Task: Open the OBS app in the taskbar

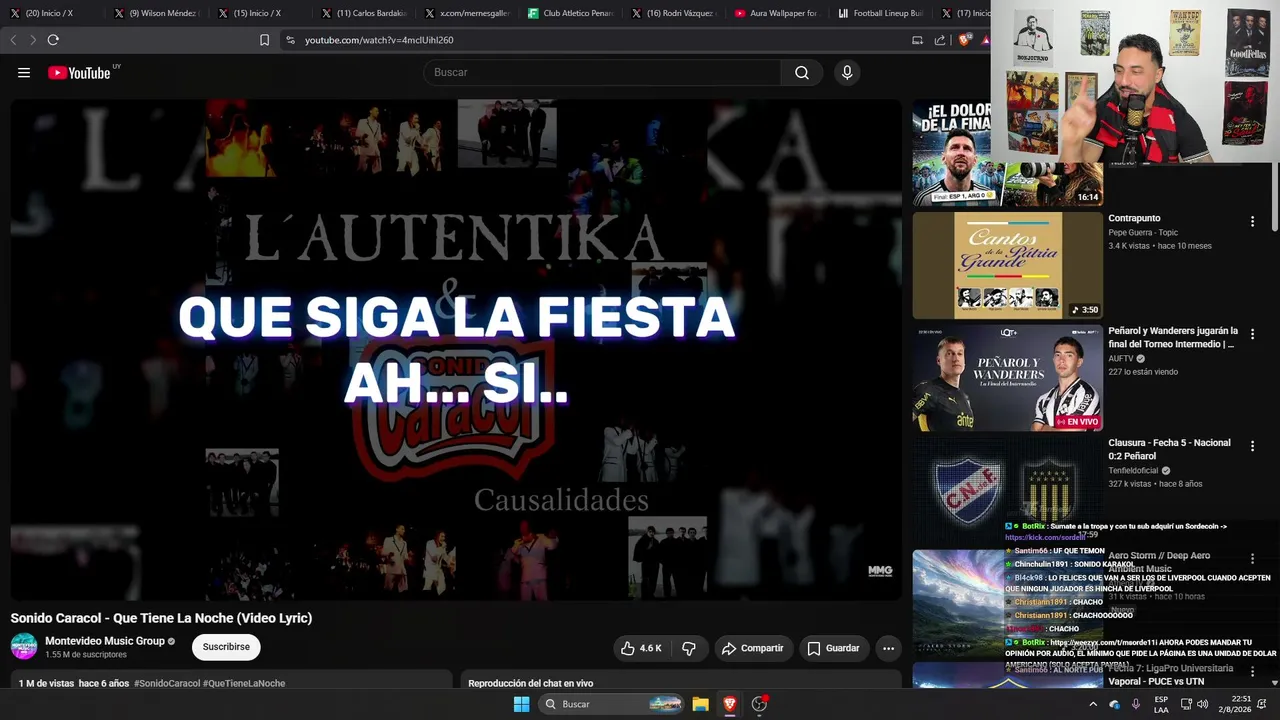Action: (x=759, y=704)
